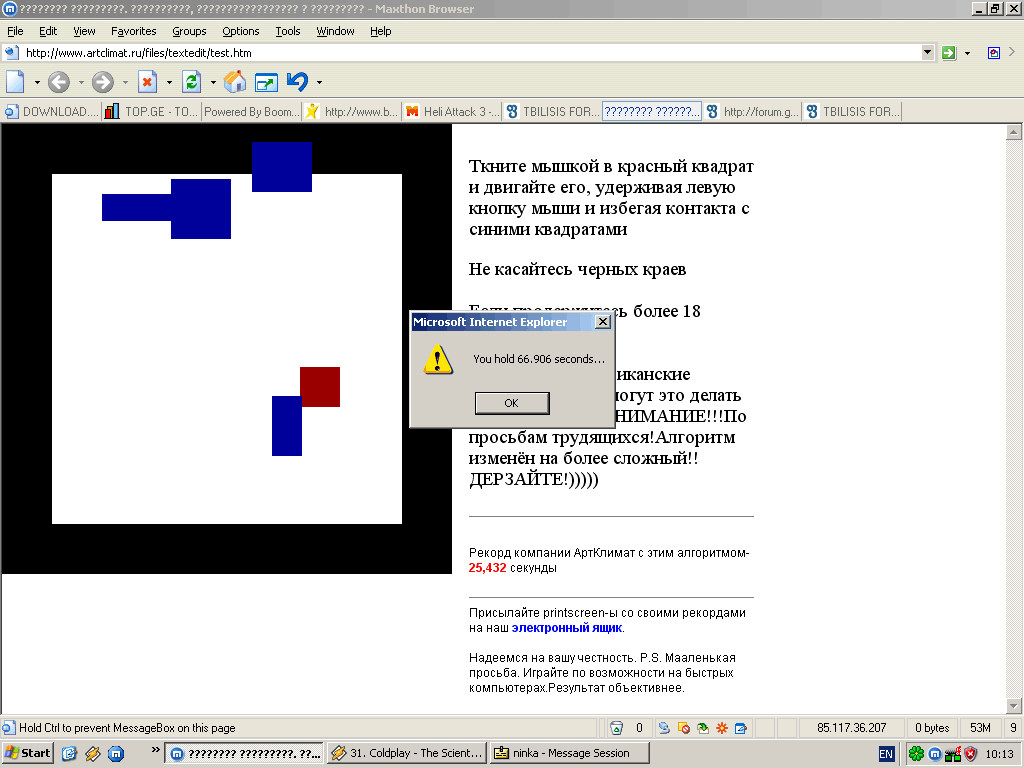
Task: Click the 85.117.36.207 status bar text
Action: [x=852, y=728]
